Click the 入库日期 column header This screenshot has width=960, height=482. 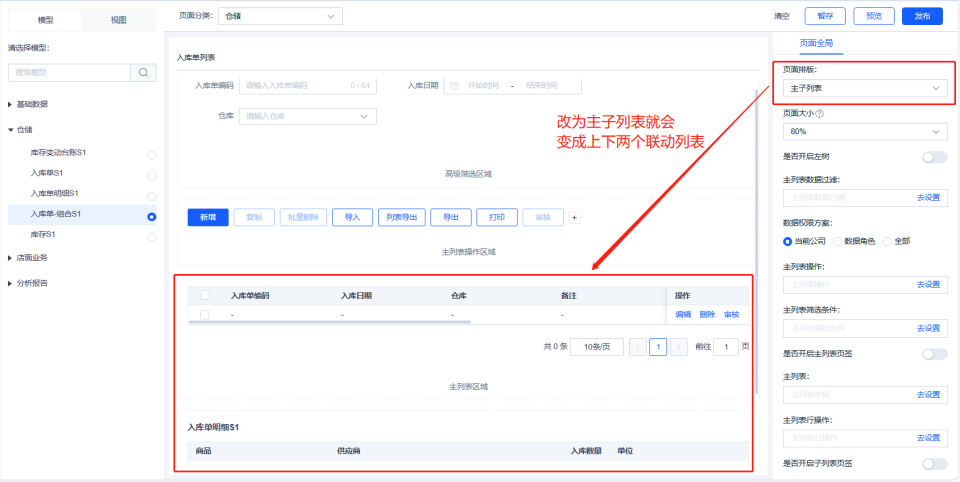tap(356, 296)
